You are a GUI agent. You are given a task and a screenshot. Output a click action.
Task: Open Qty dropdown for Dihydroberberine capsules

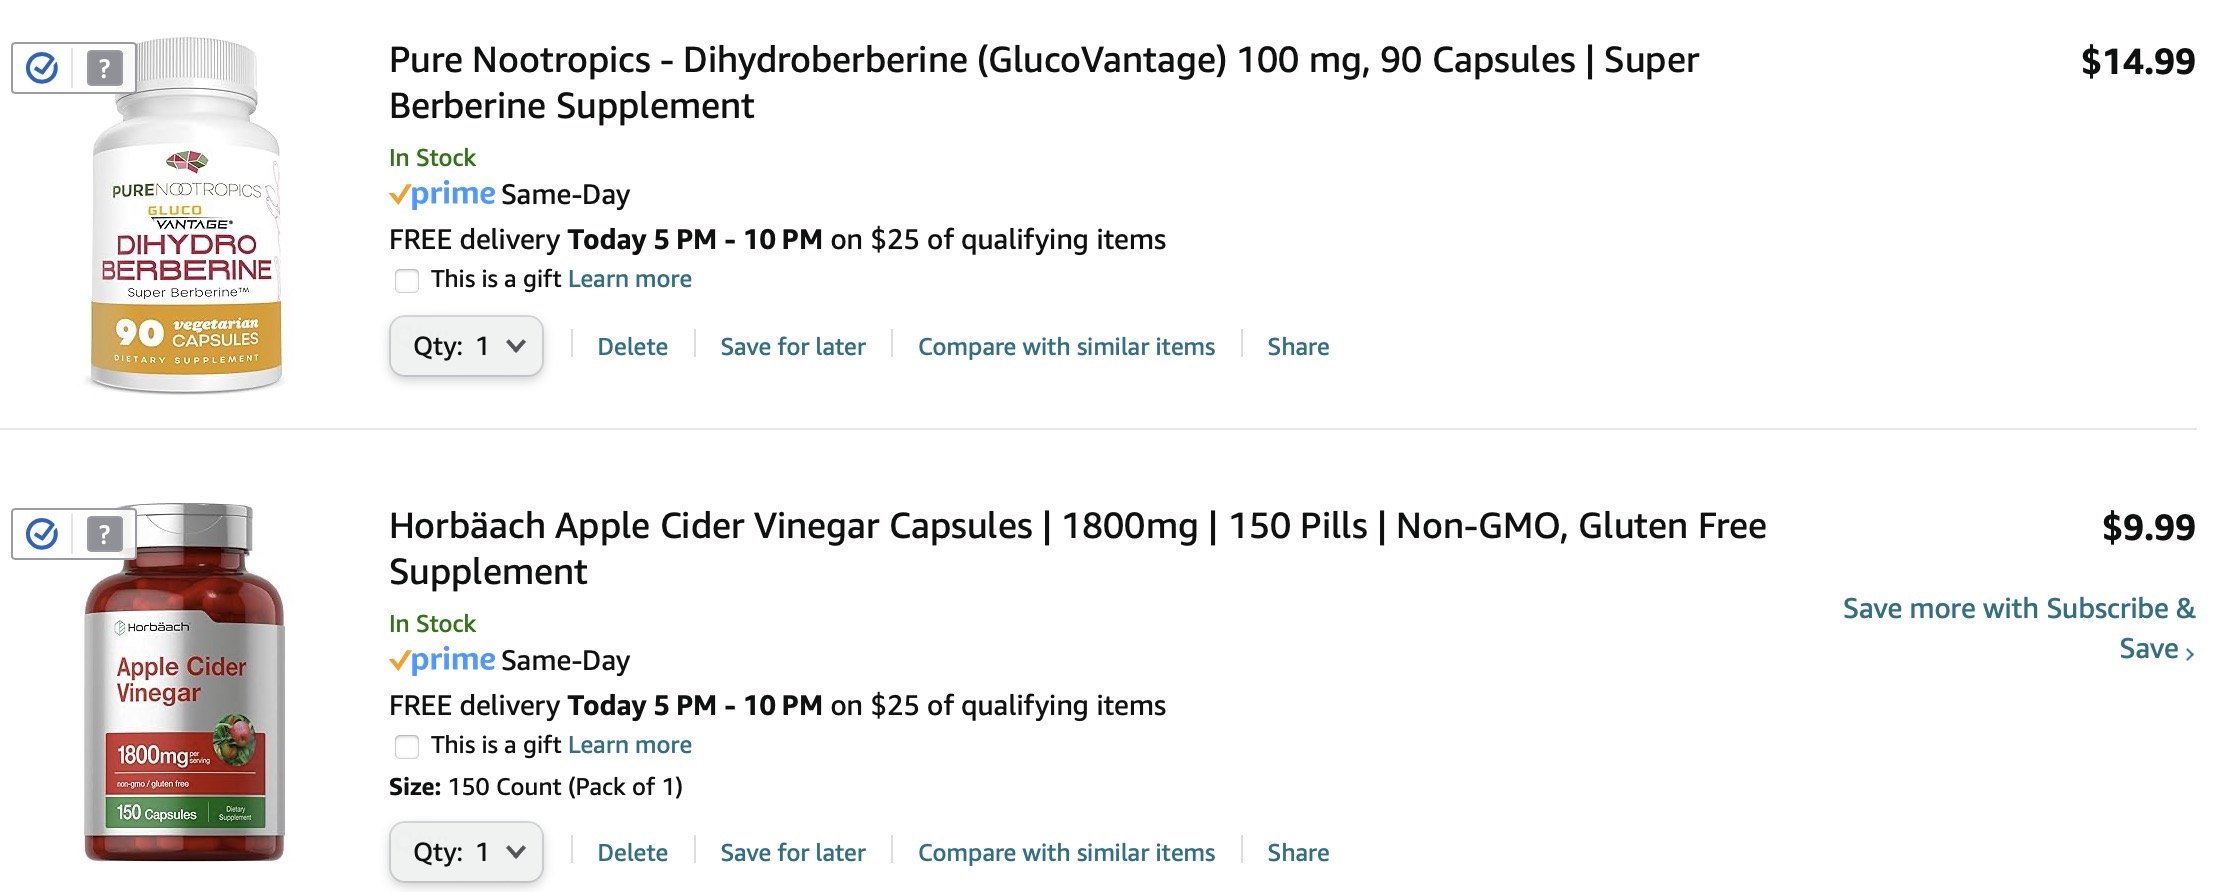tap(466, 346)
